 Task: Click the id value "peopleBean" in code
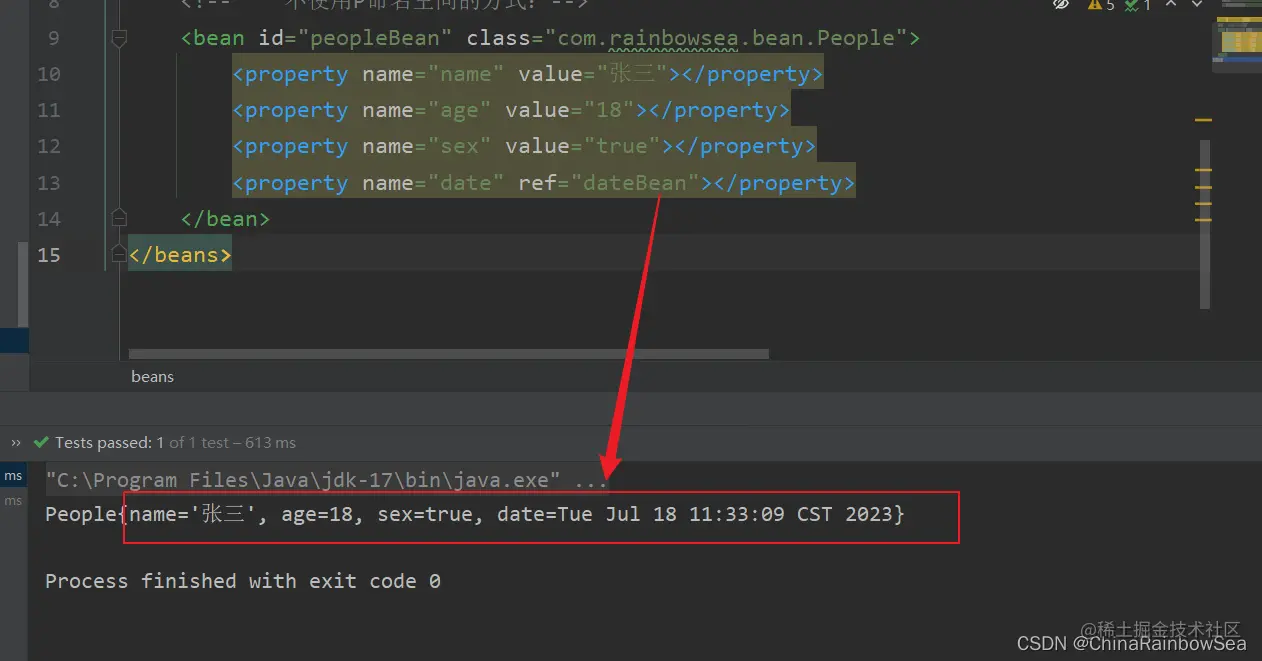(x=375, y=39)
